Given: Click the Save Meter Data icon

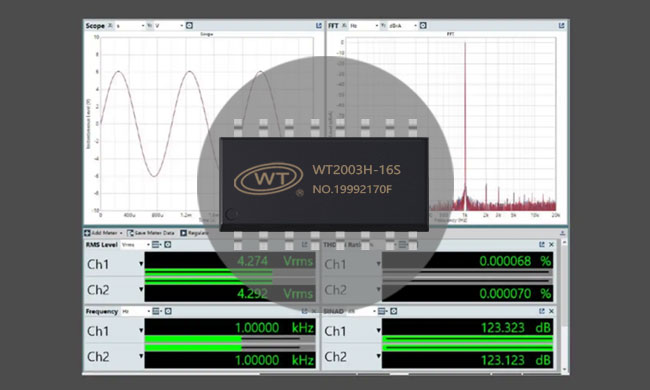Looking at the screenshot, I should 130,233.
